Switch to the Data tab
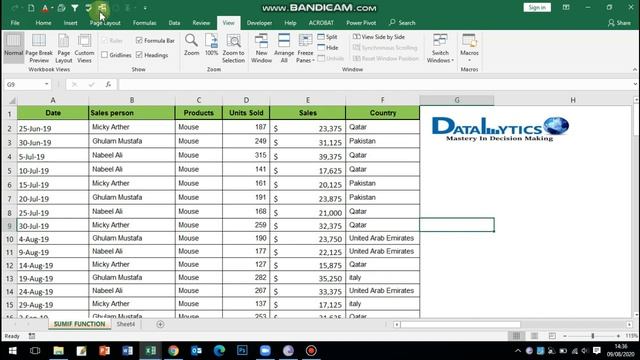640x360 pixels. pyautogui.click(x=174, y=23)
